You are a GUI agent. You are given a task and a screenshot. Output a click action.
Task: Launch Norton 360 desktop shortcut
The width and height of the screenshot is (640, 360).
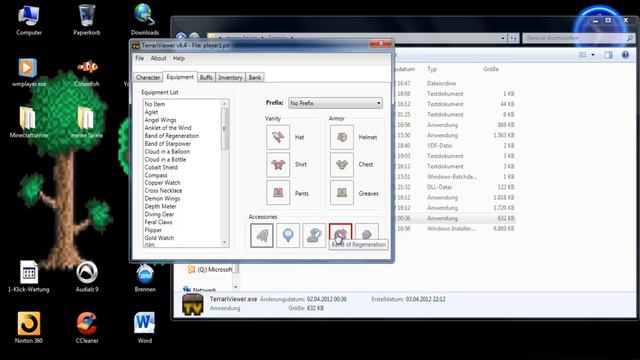point(29,327)
